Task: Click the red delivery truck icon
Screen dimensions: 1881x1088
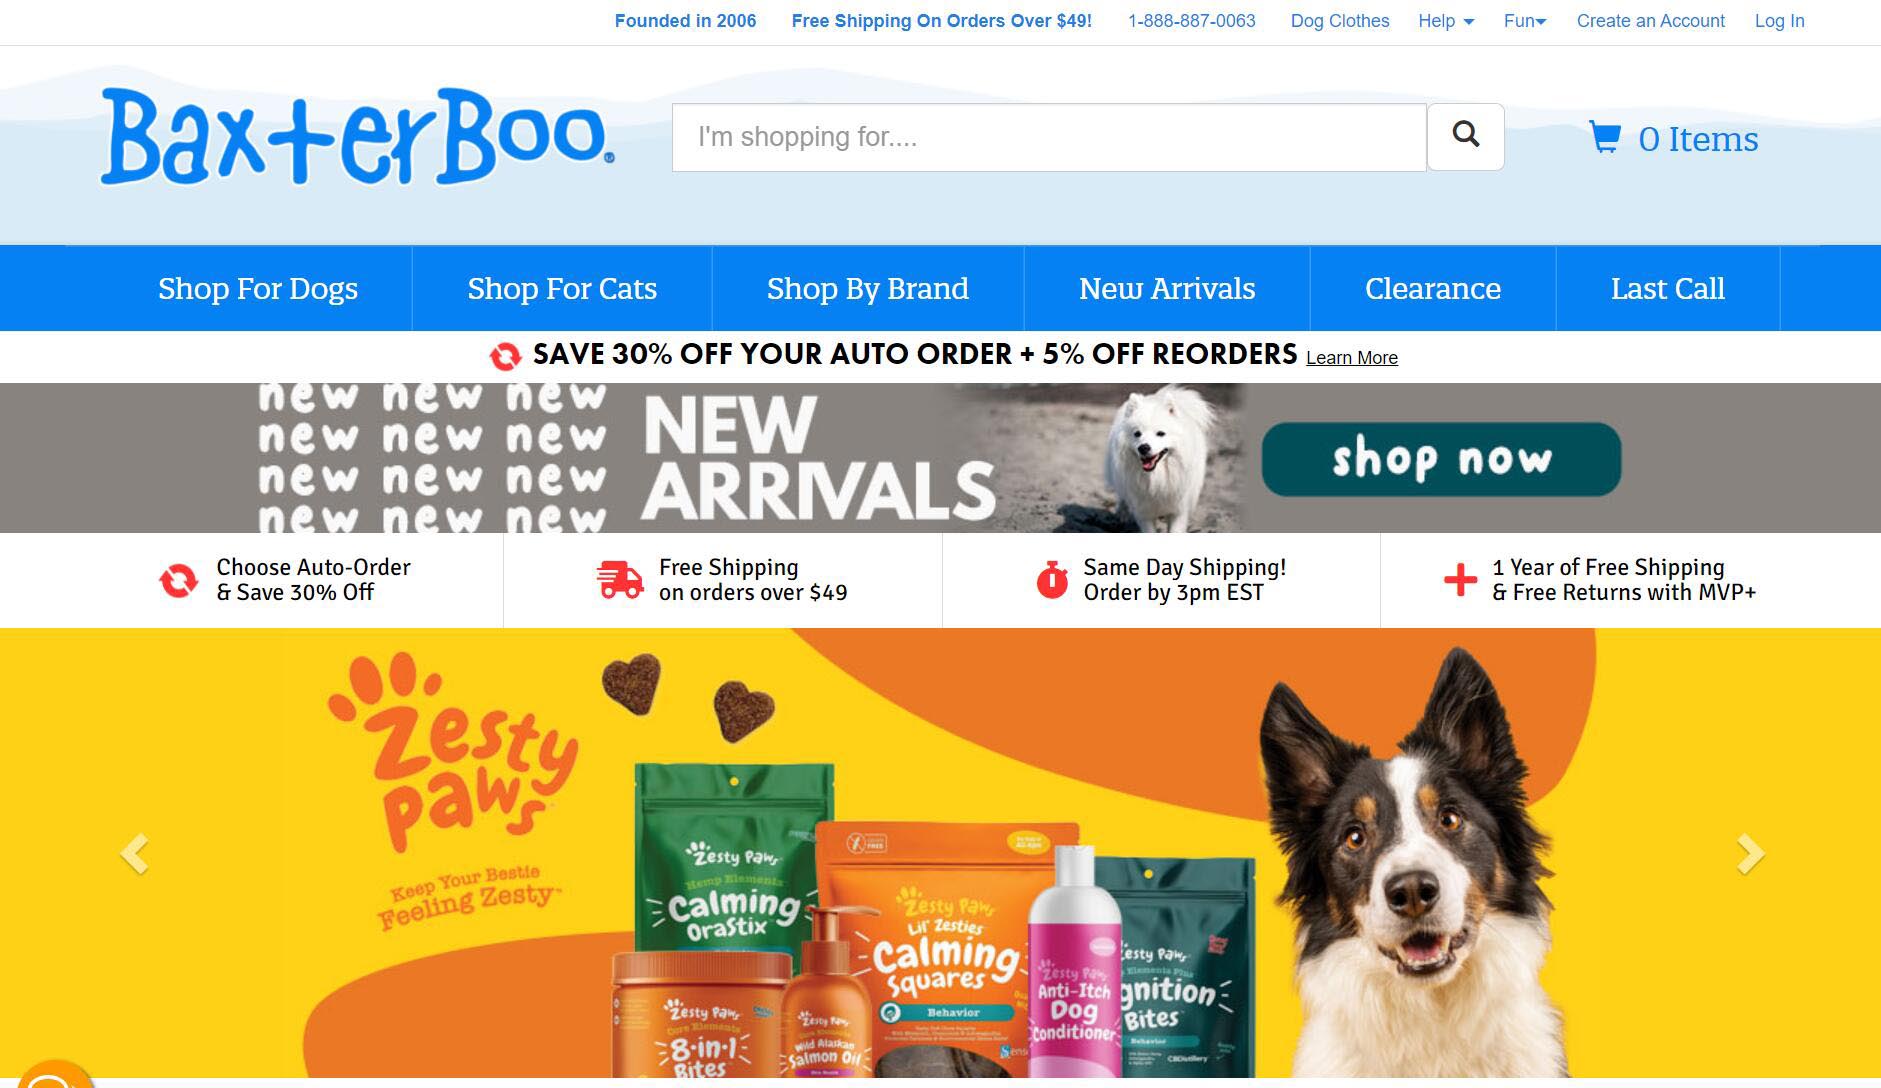Action: pyautogui.click(x=620, y=580)
